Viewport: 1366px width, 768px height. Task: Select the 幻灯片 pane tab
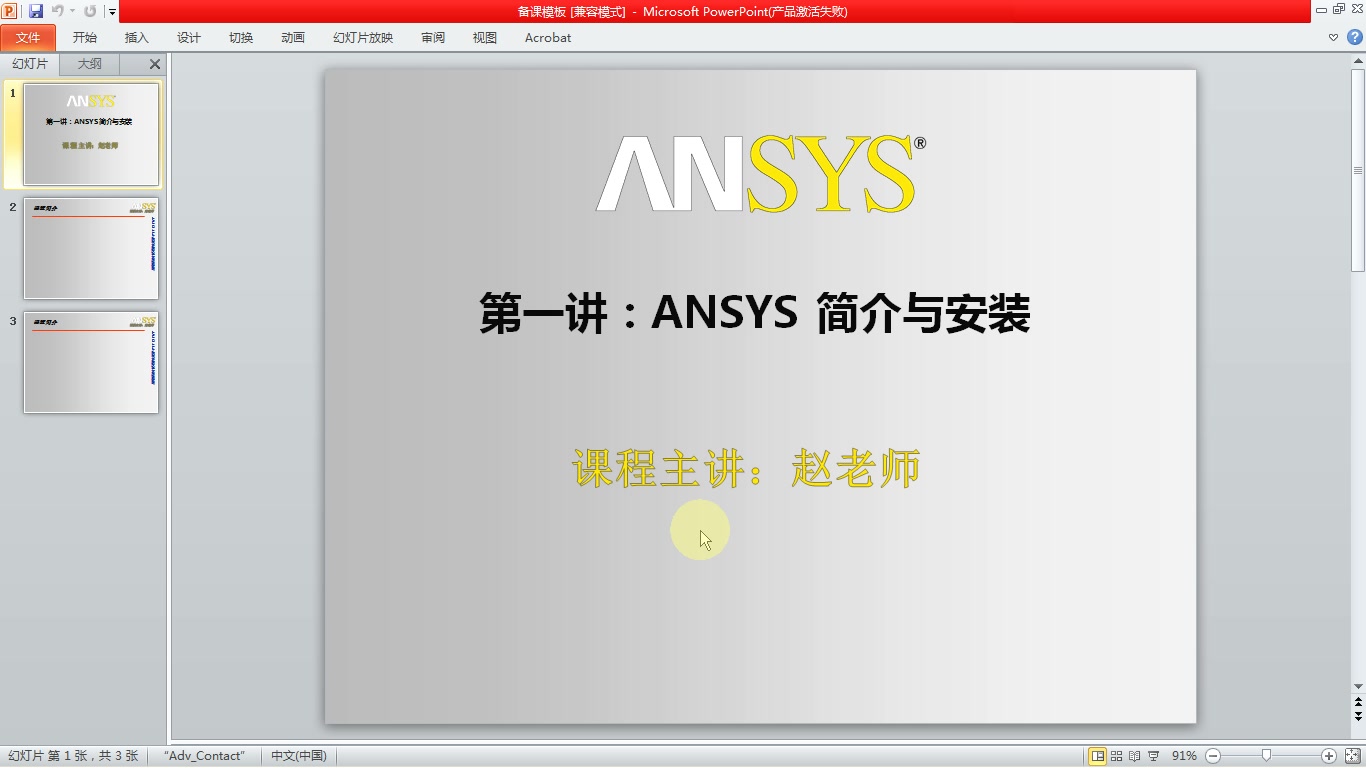point(30,64)
